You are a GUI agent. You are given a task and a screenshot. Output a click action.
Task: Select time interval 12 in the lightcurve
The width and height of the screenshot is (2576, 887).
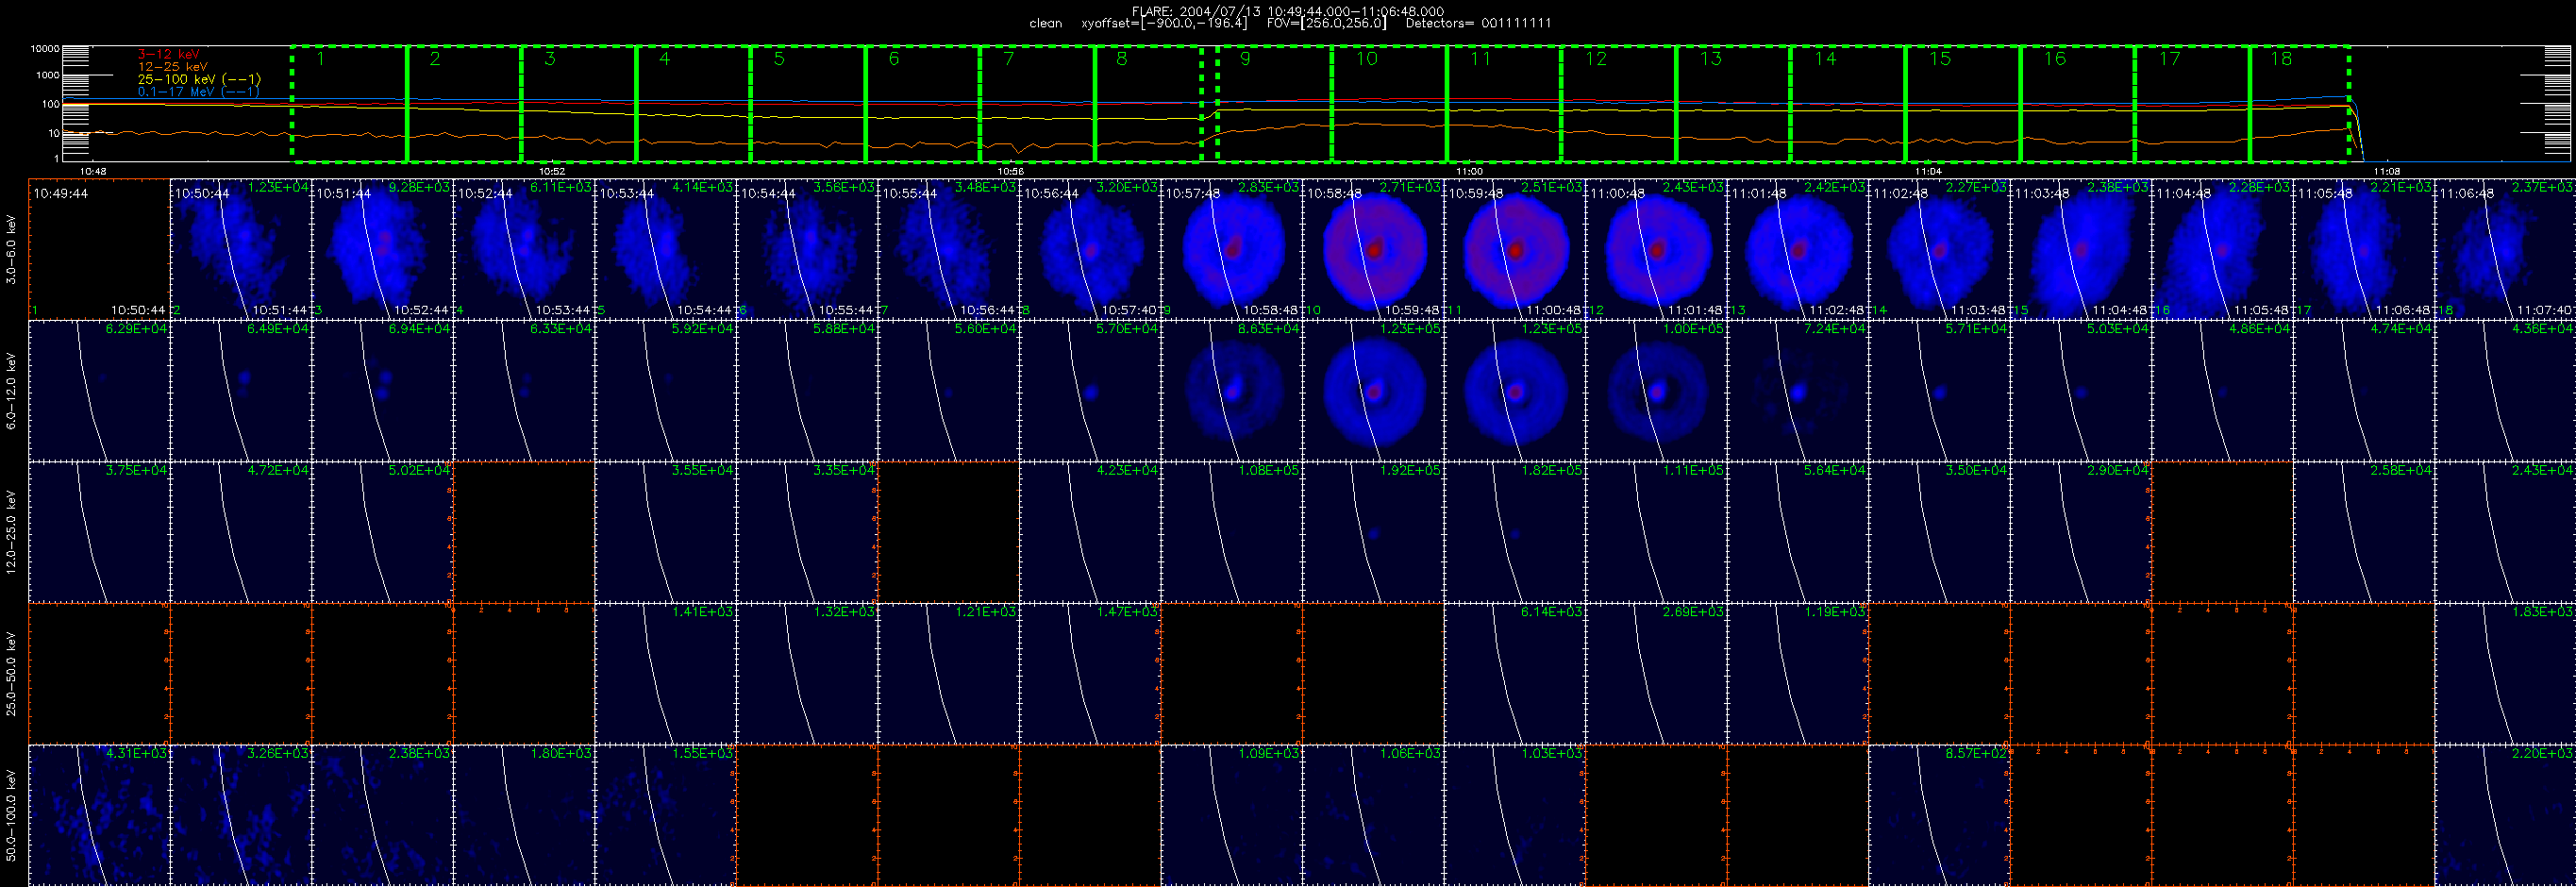(1618, 103)
